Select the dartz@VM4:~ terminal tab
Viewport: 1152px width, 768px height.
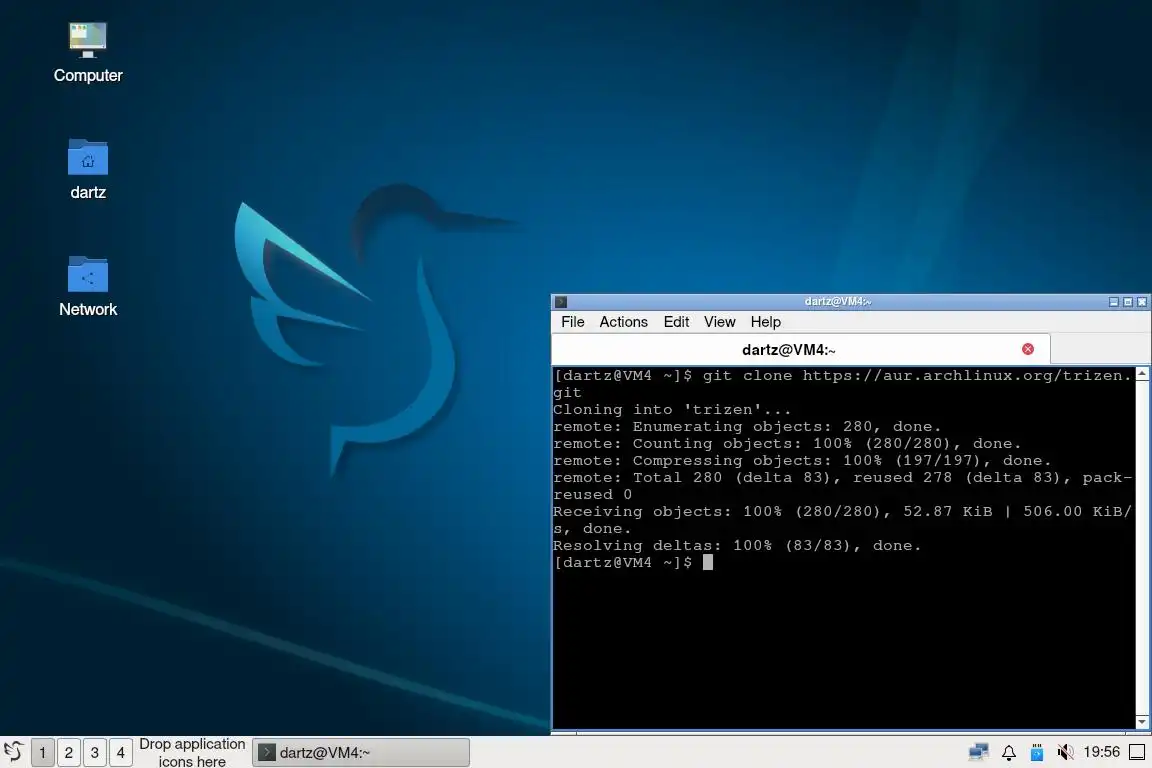pyautogui.click(x=800, y=350)
